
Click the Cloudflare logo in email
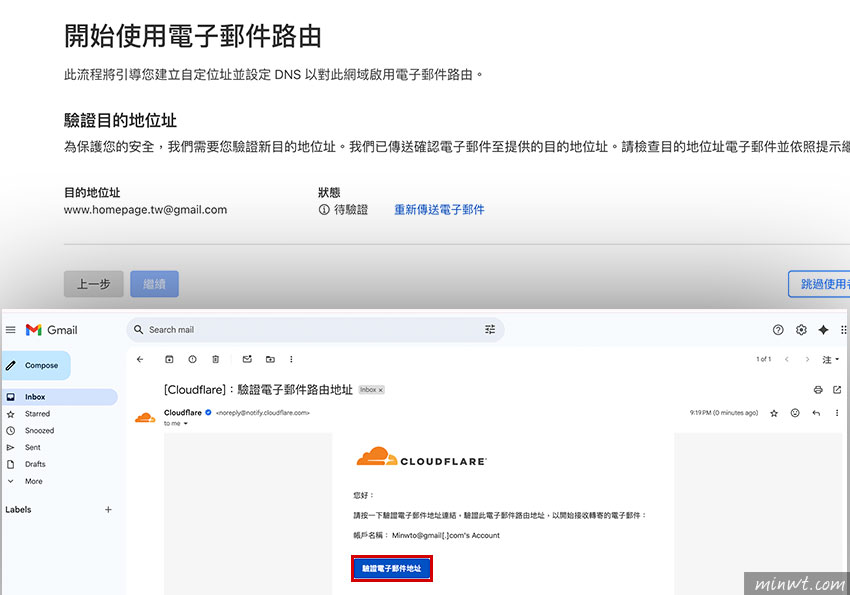point(421,457)
